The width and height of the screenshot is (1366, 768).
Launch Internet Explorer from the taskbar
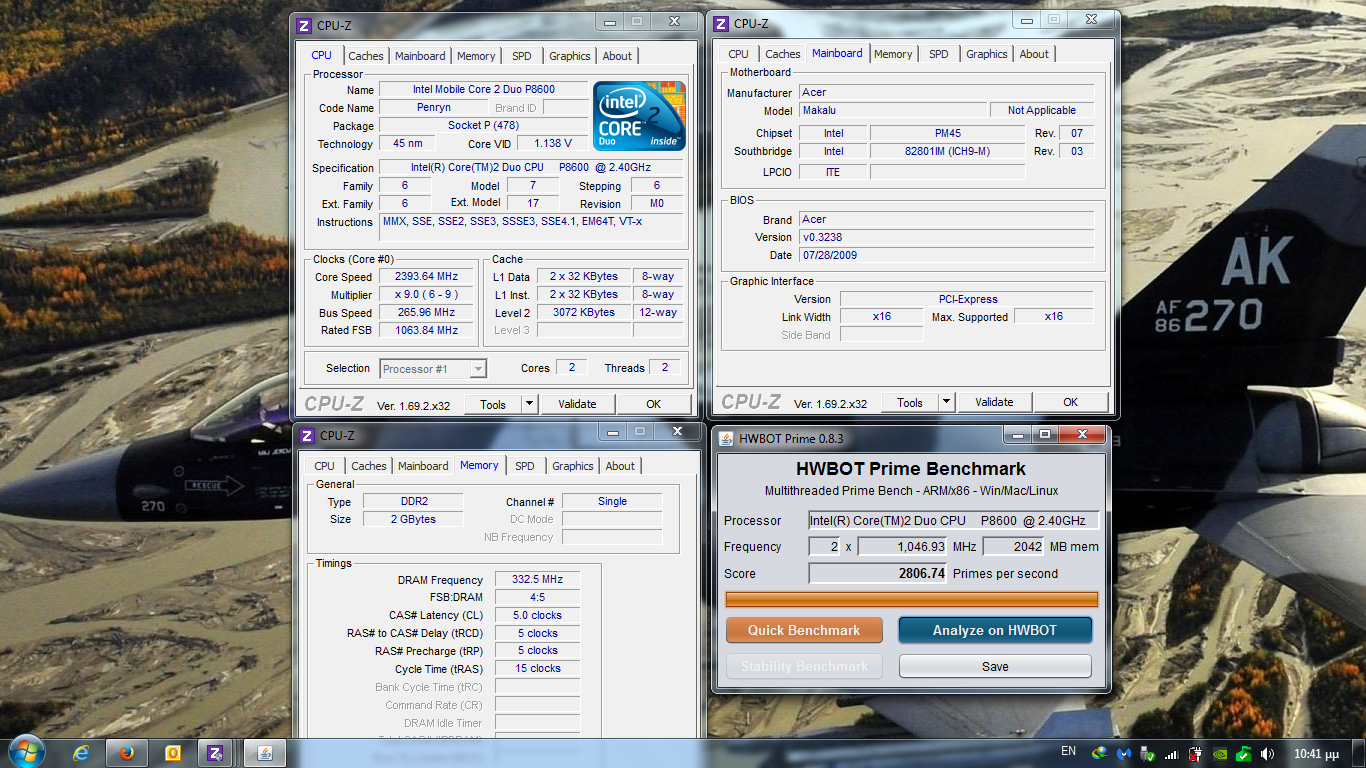coord(83,753)
